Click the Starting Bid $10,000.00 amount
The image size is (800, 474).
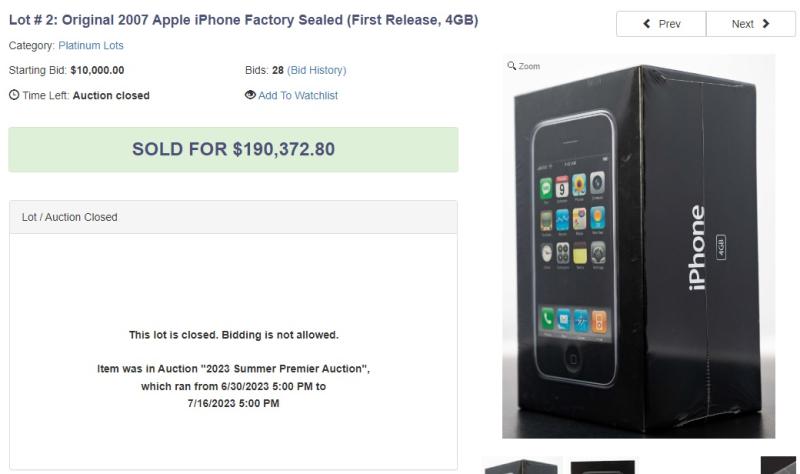click(x=97, y=70)
